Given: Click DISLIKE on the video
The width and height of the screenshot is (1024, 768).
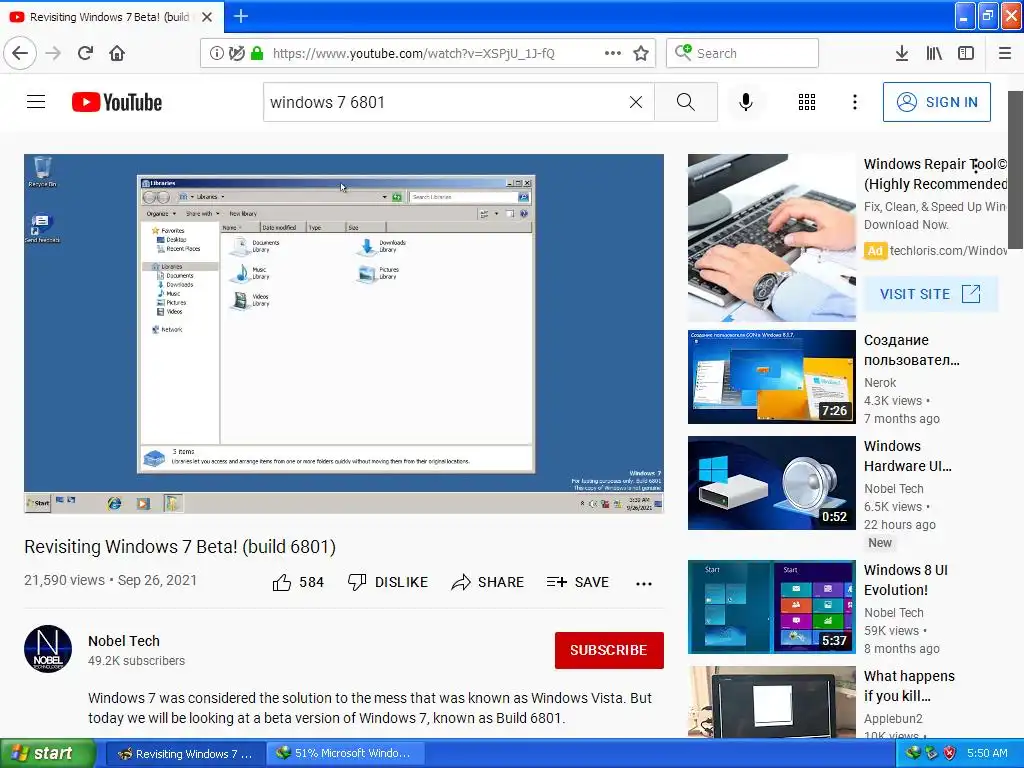Looking at the screenshot, I should click(x=388, y=582).
